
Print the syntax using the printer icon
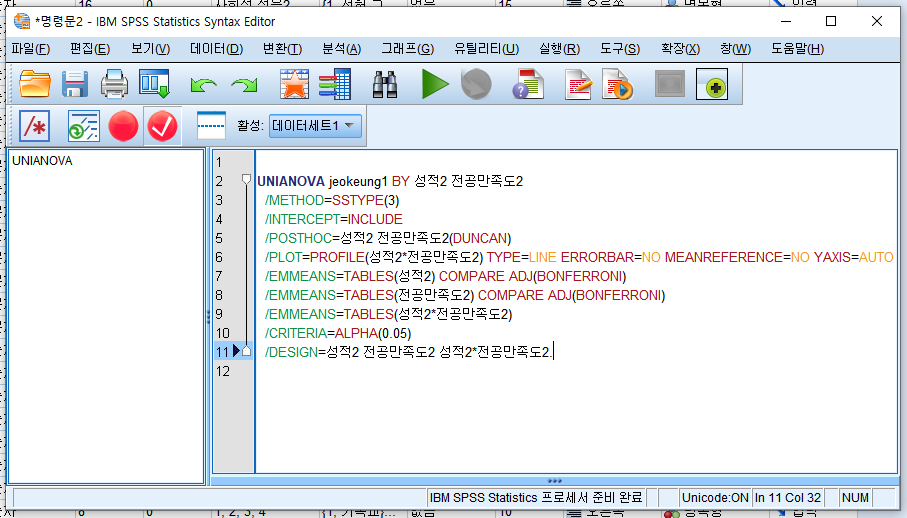coord(115,84)
